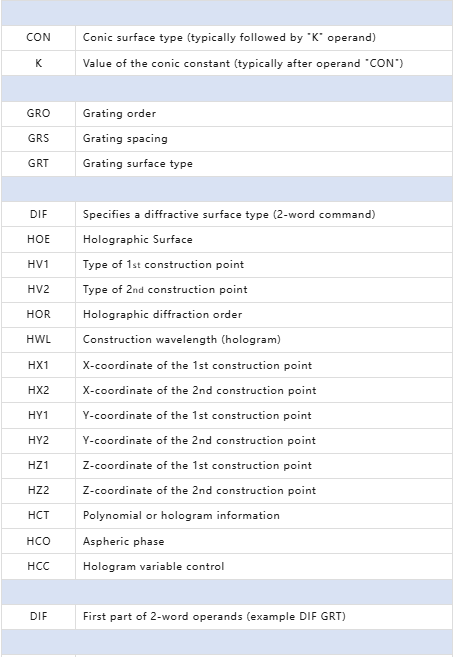The height and width of the screenshot is (657, 454).
Task: Select the HOE Holographic Surface row
Action: (x=227, y=239)
